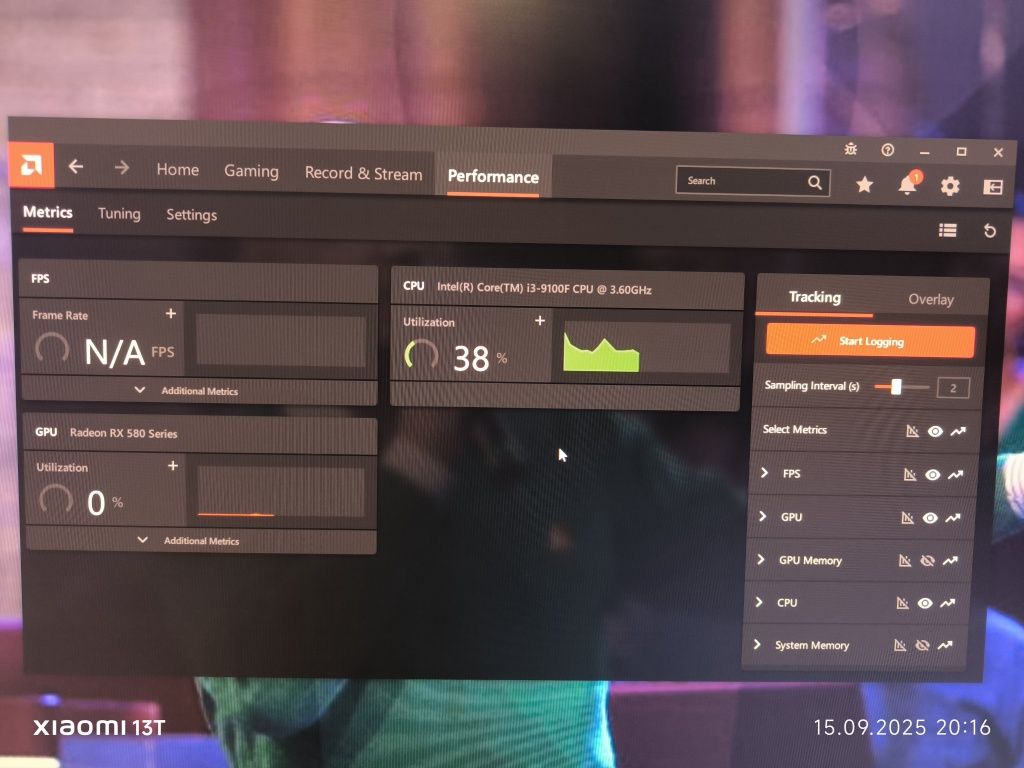Viewport: 1024px width, 768px height.
Task: Toggle eye icon for Select Metrics
Action: [x=935, y=431]
